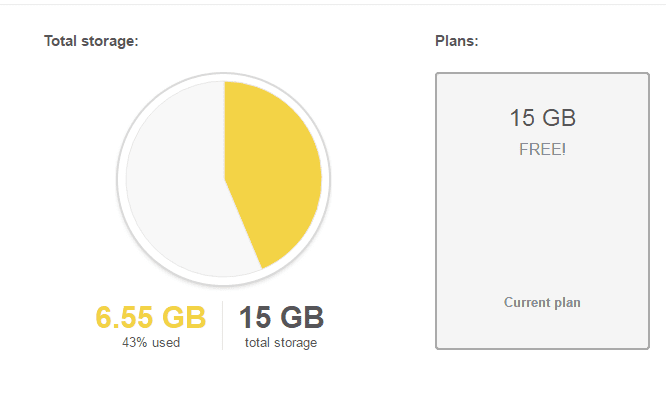Select the 15 GB title in the plan card
This screenshot has width=666, height=395.
pyautogui.click(x=542, y=118)
